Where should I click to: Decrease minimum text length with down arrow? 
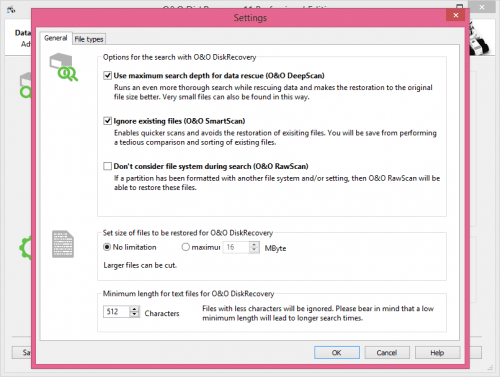click(134, 315)
